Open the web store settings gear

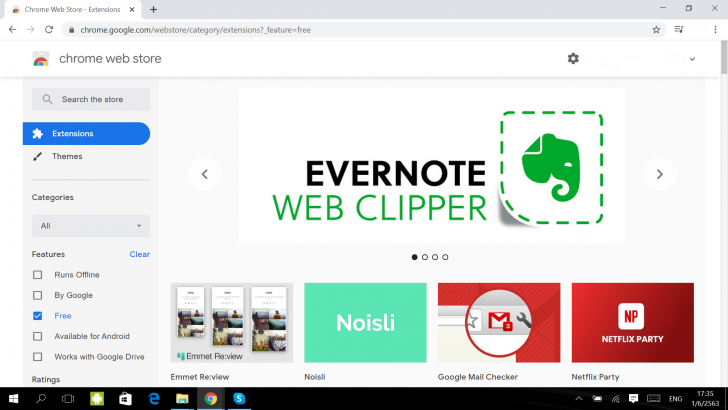573,59
